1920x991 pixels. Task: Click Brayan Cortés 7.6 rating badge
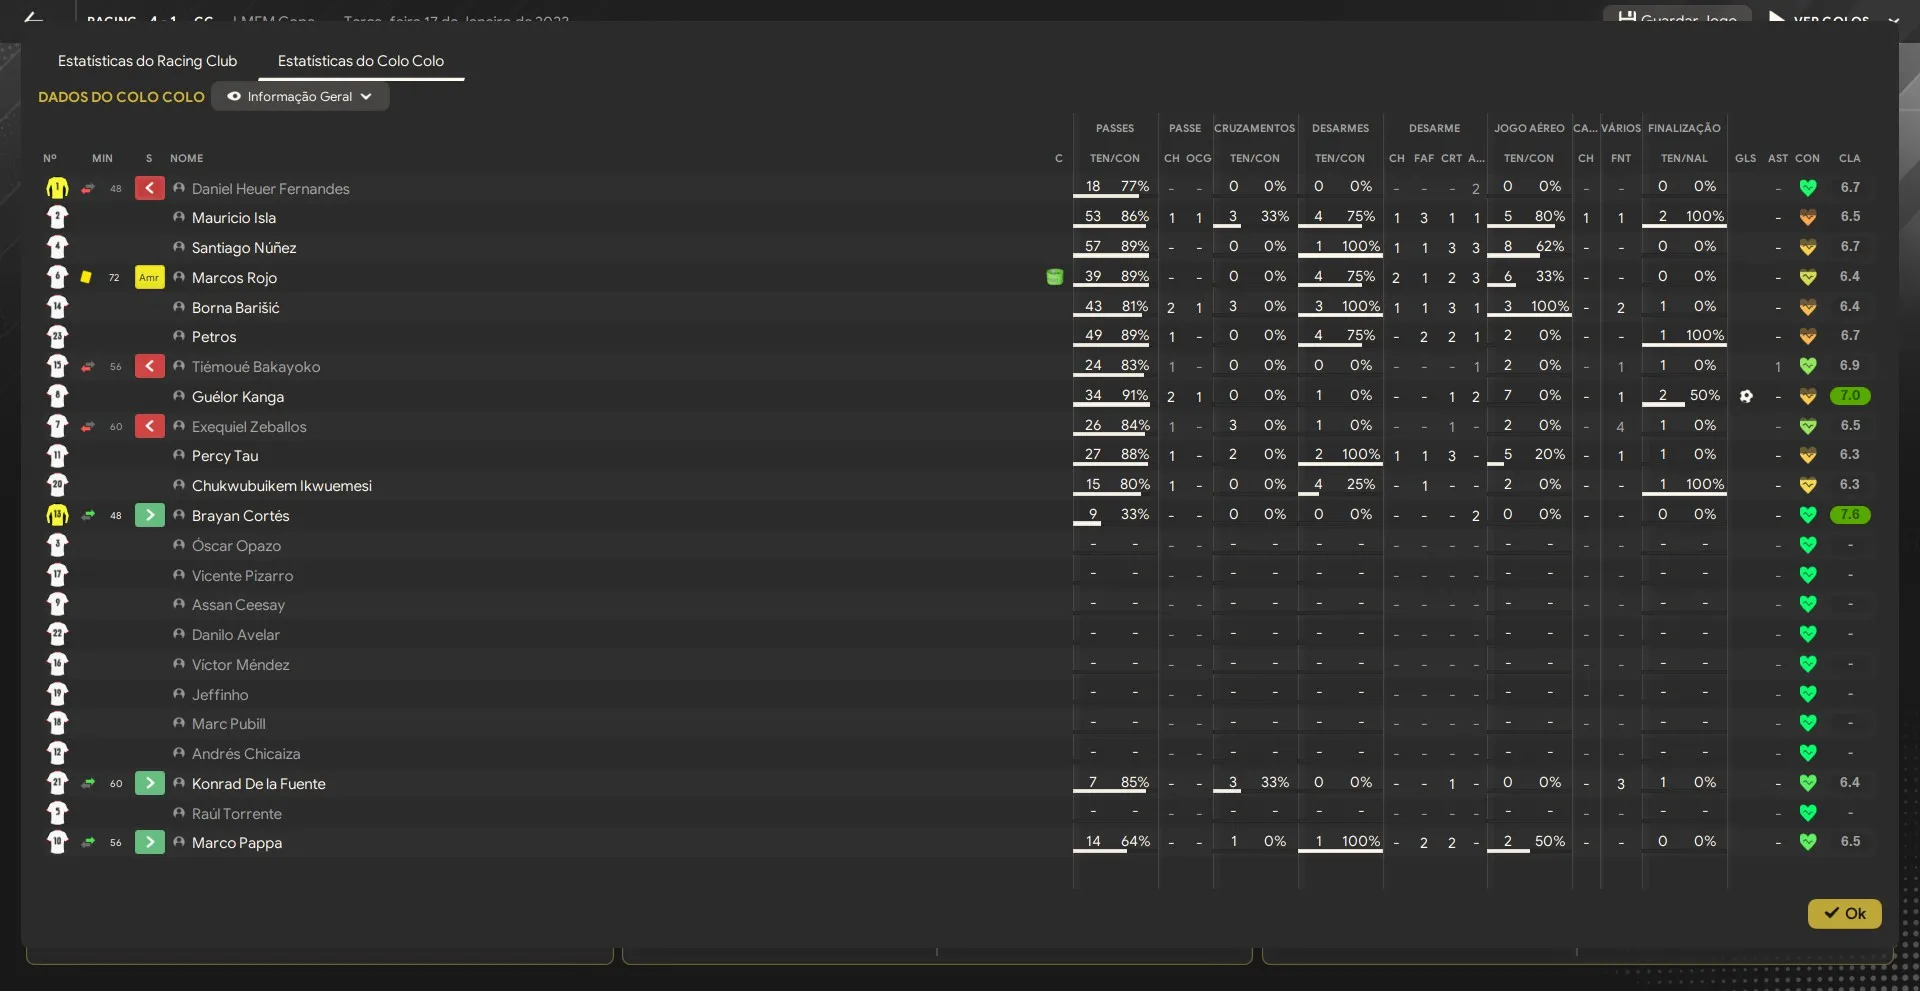(x=1850, y=515)
